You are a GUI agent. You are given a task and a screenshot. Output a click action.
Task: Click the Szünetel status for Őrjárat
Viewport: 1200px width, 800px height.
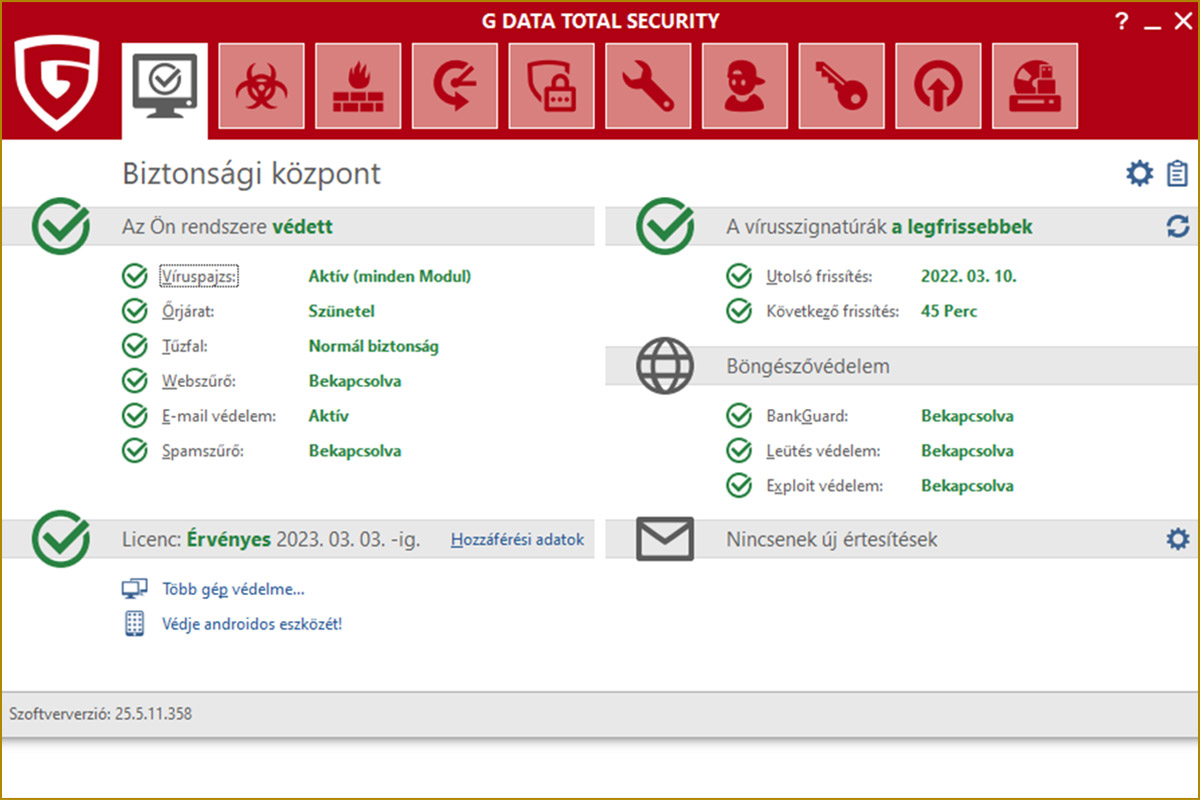click(x=342, y=311)
